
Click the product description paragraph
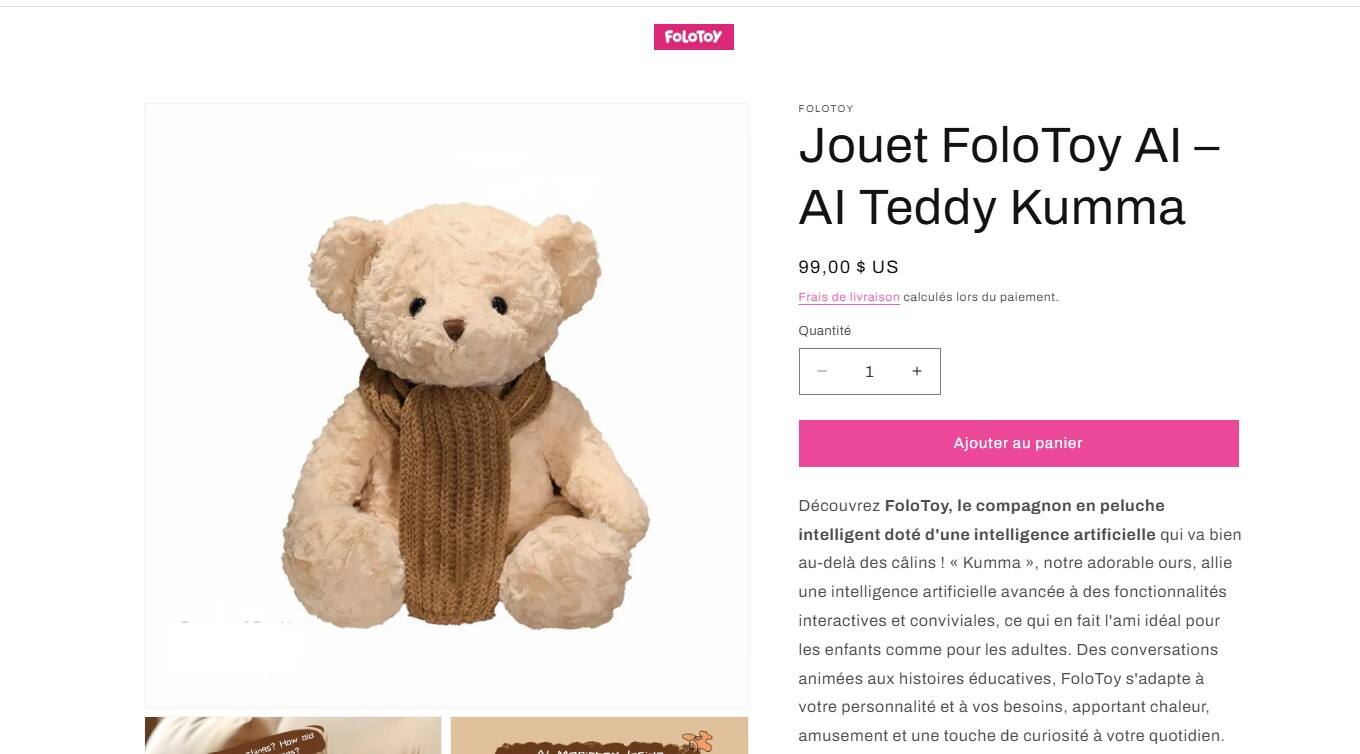coord(1020,620)
